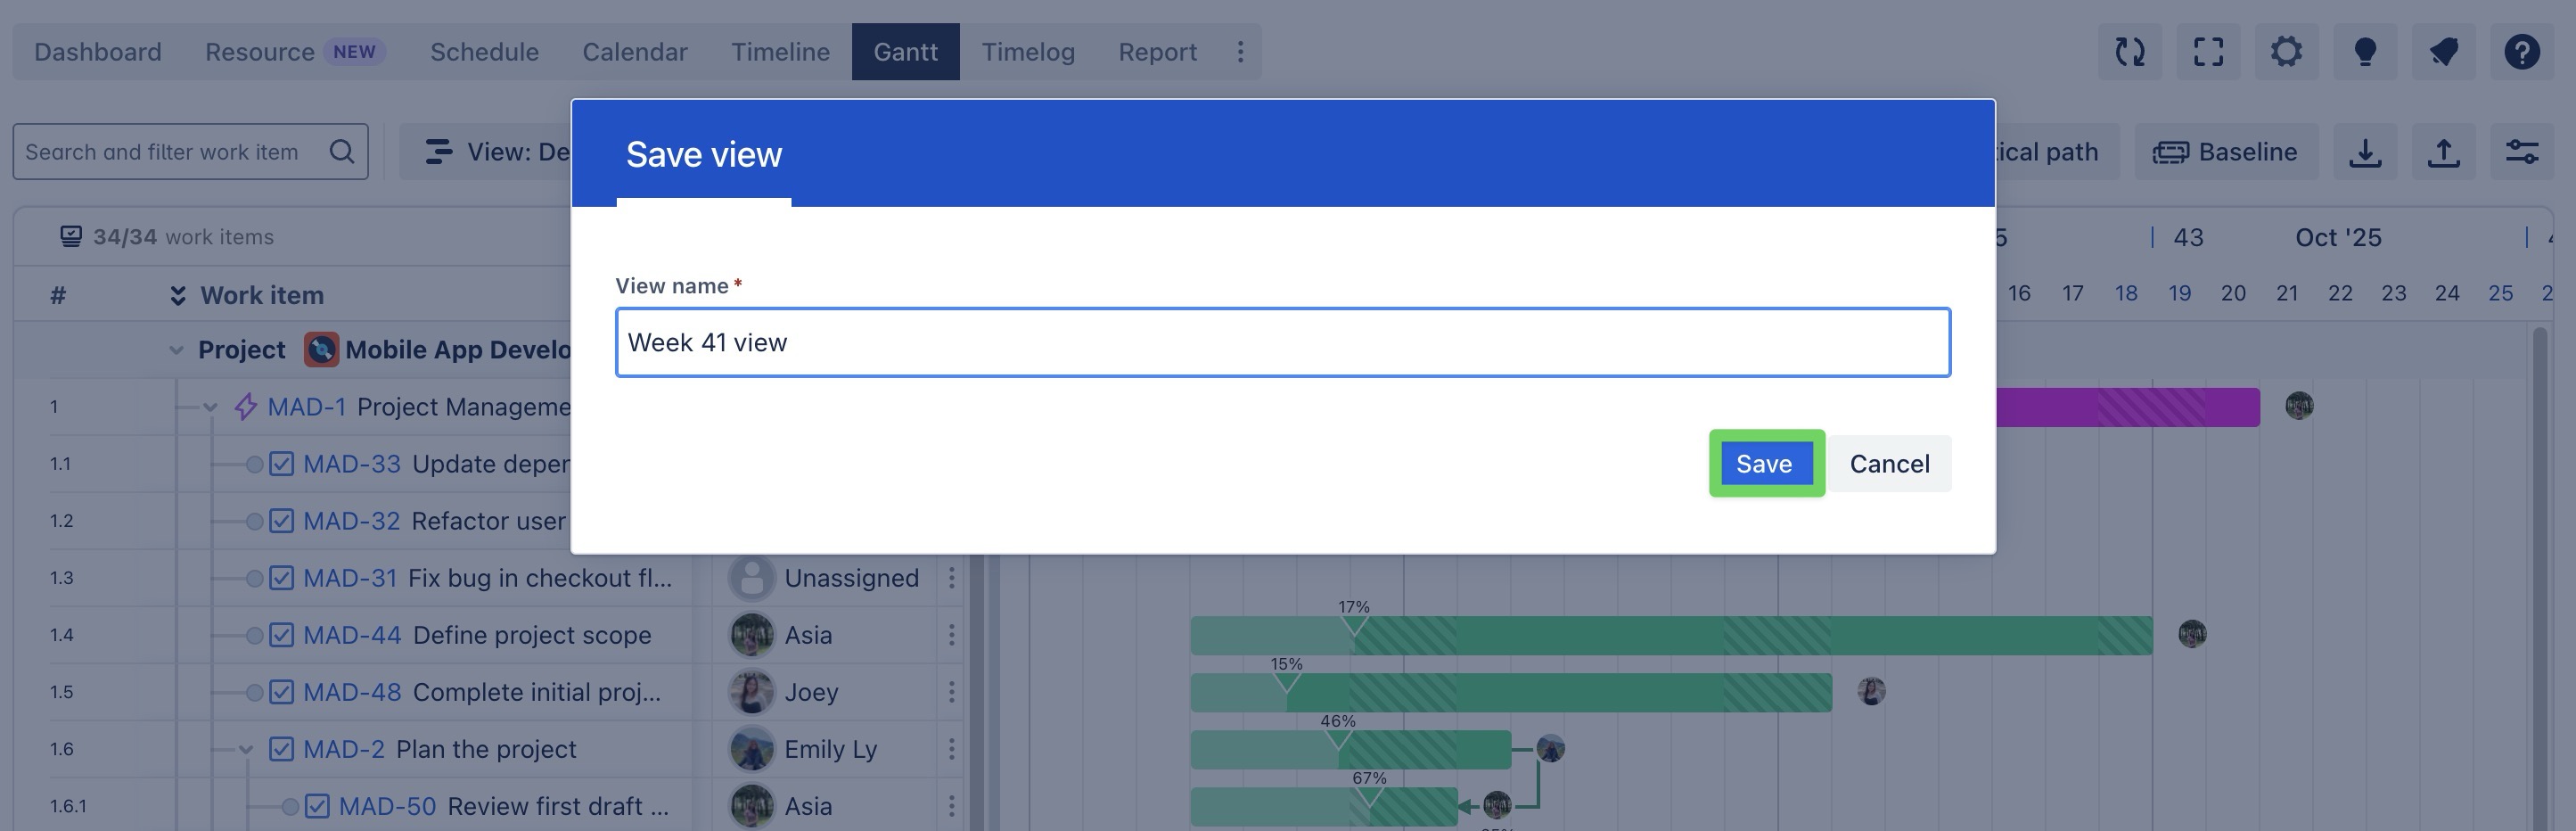Click the task type checkbox icon for MAD-31

[282, 579]
